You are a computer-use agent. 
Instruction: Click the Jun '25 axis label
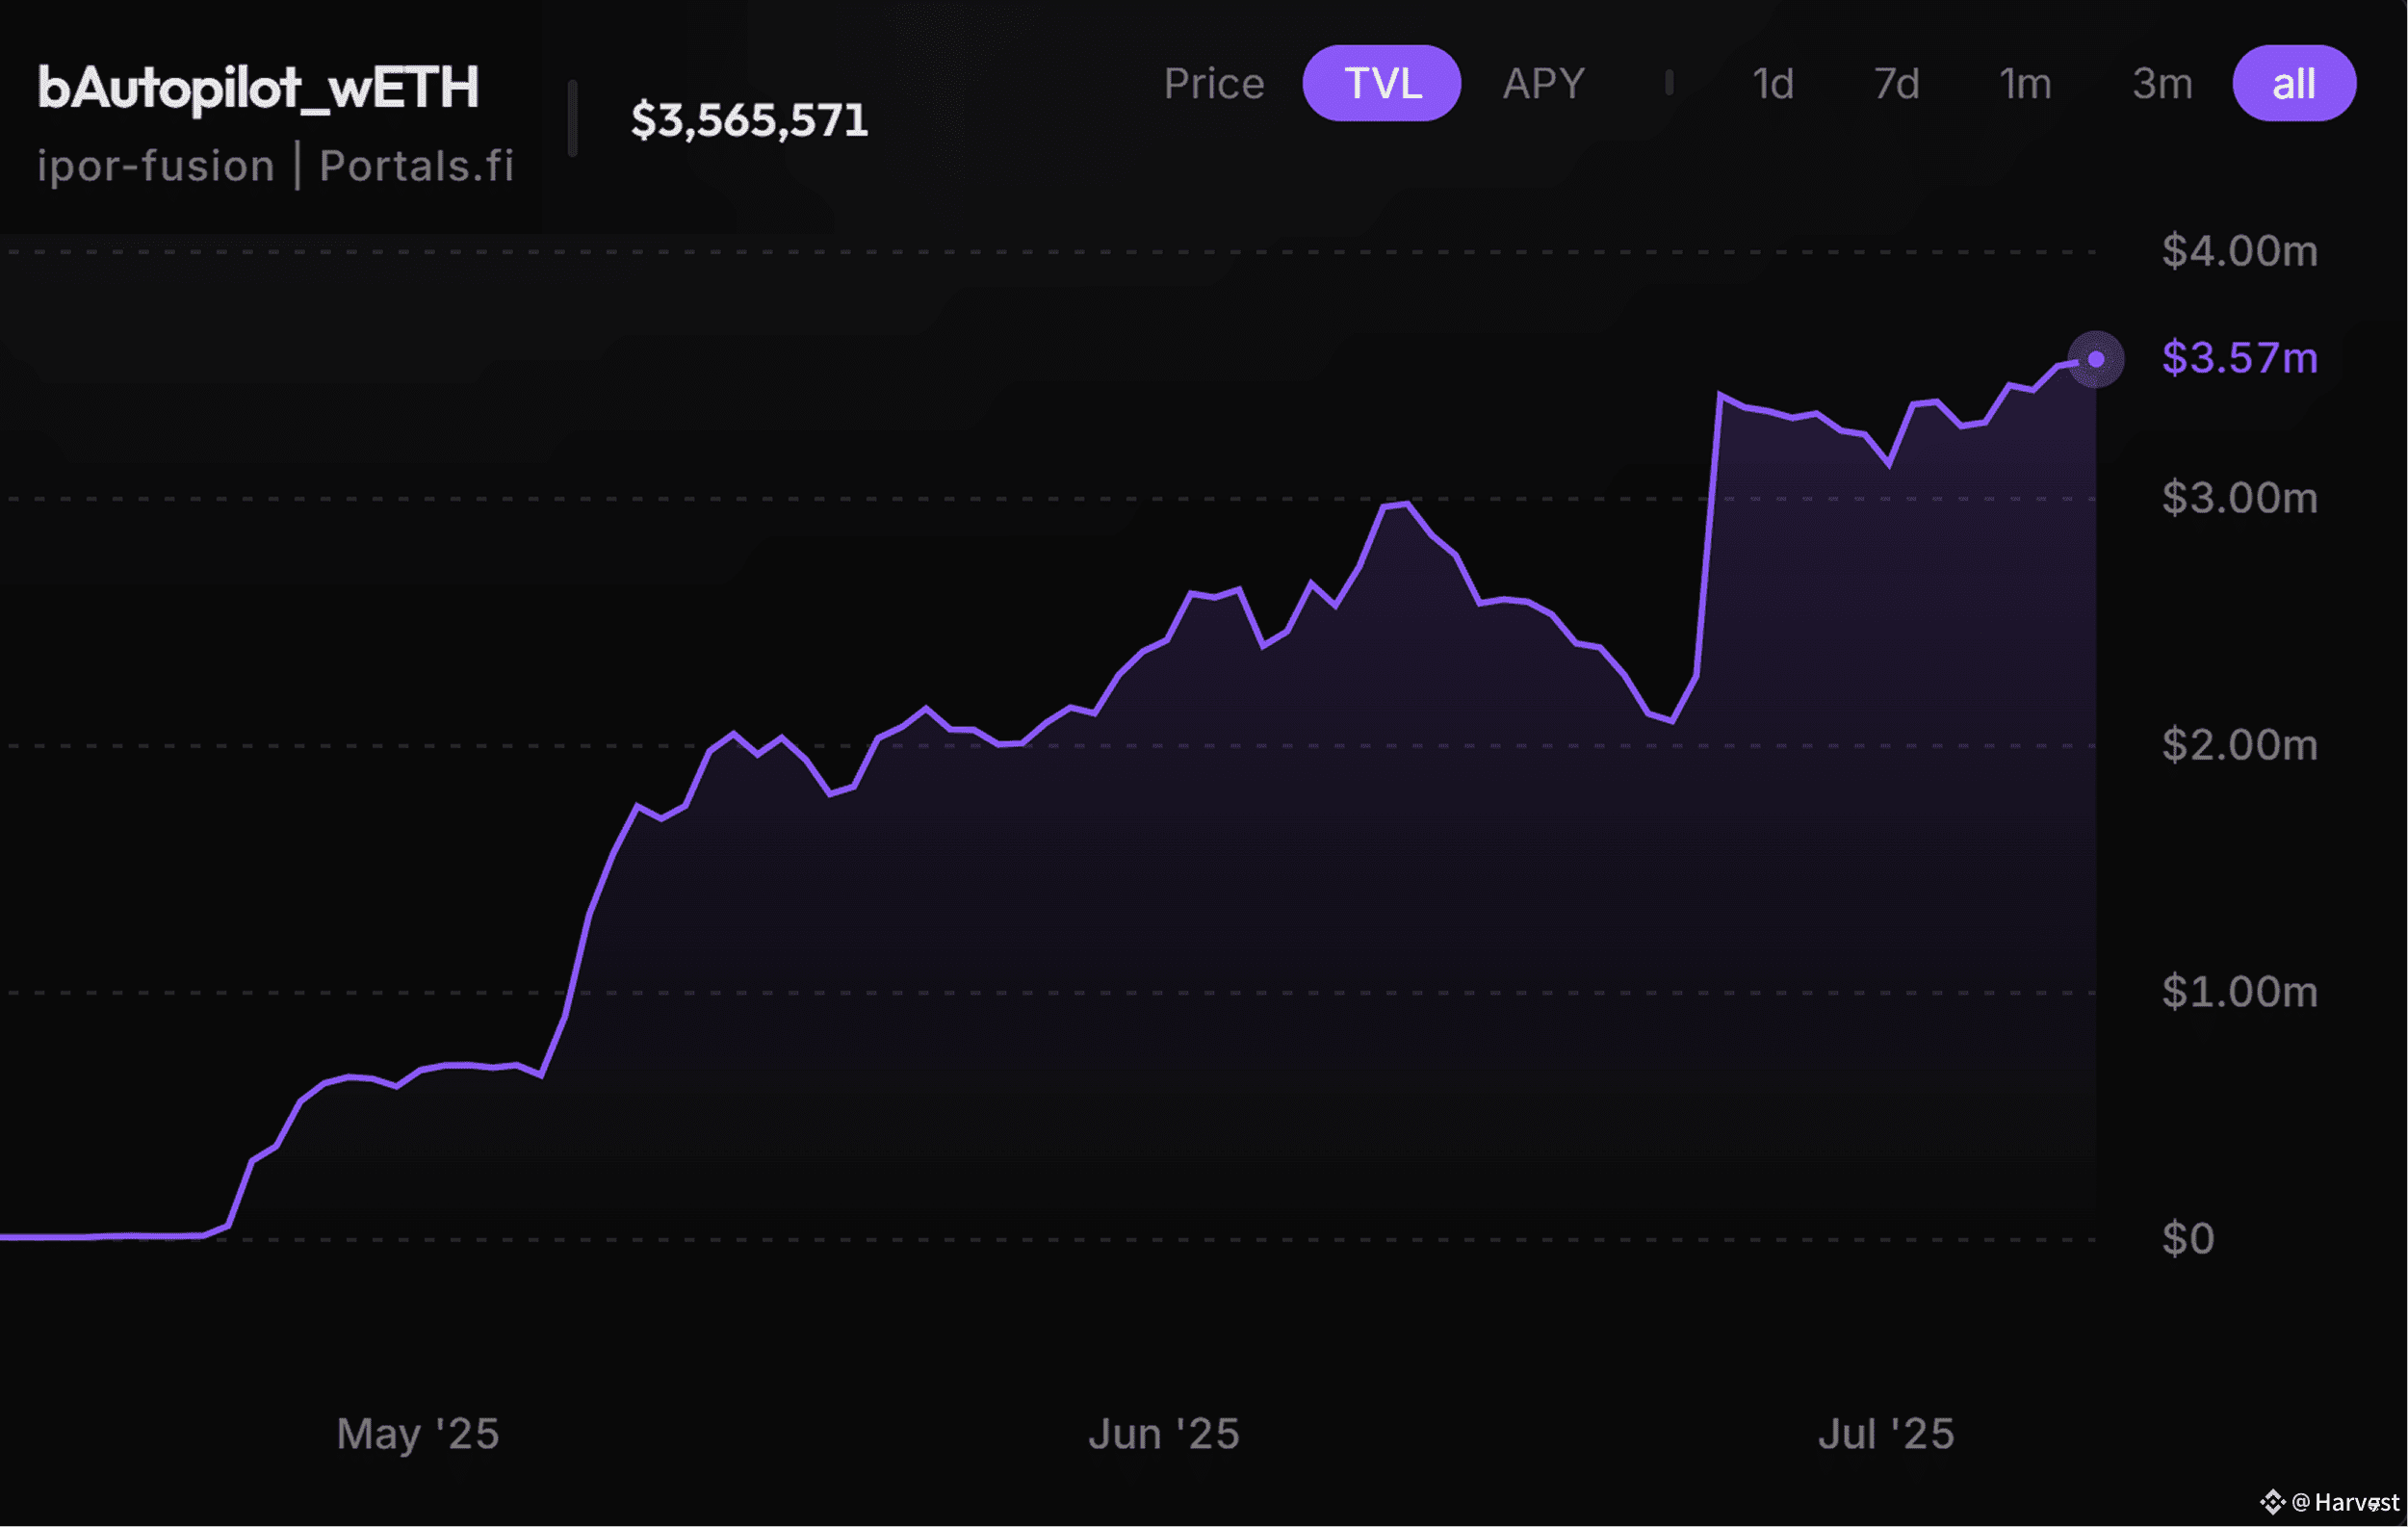[1163, 1434]
